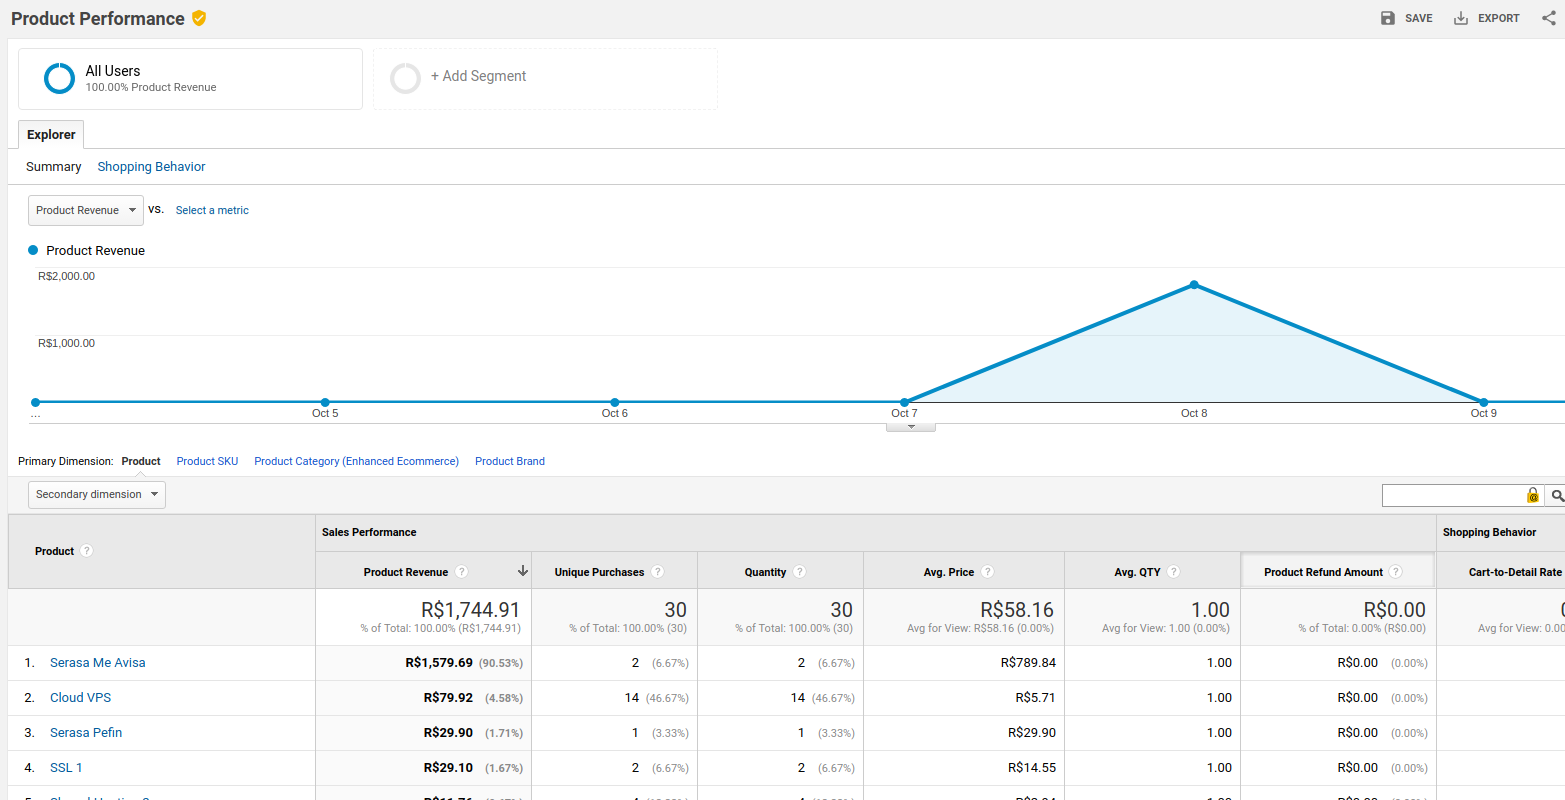Image resolution: width=1565 pixels, height=800 pixels.
Task: Select the Explorer tab
Action: 51,135
